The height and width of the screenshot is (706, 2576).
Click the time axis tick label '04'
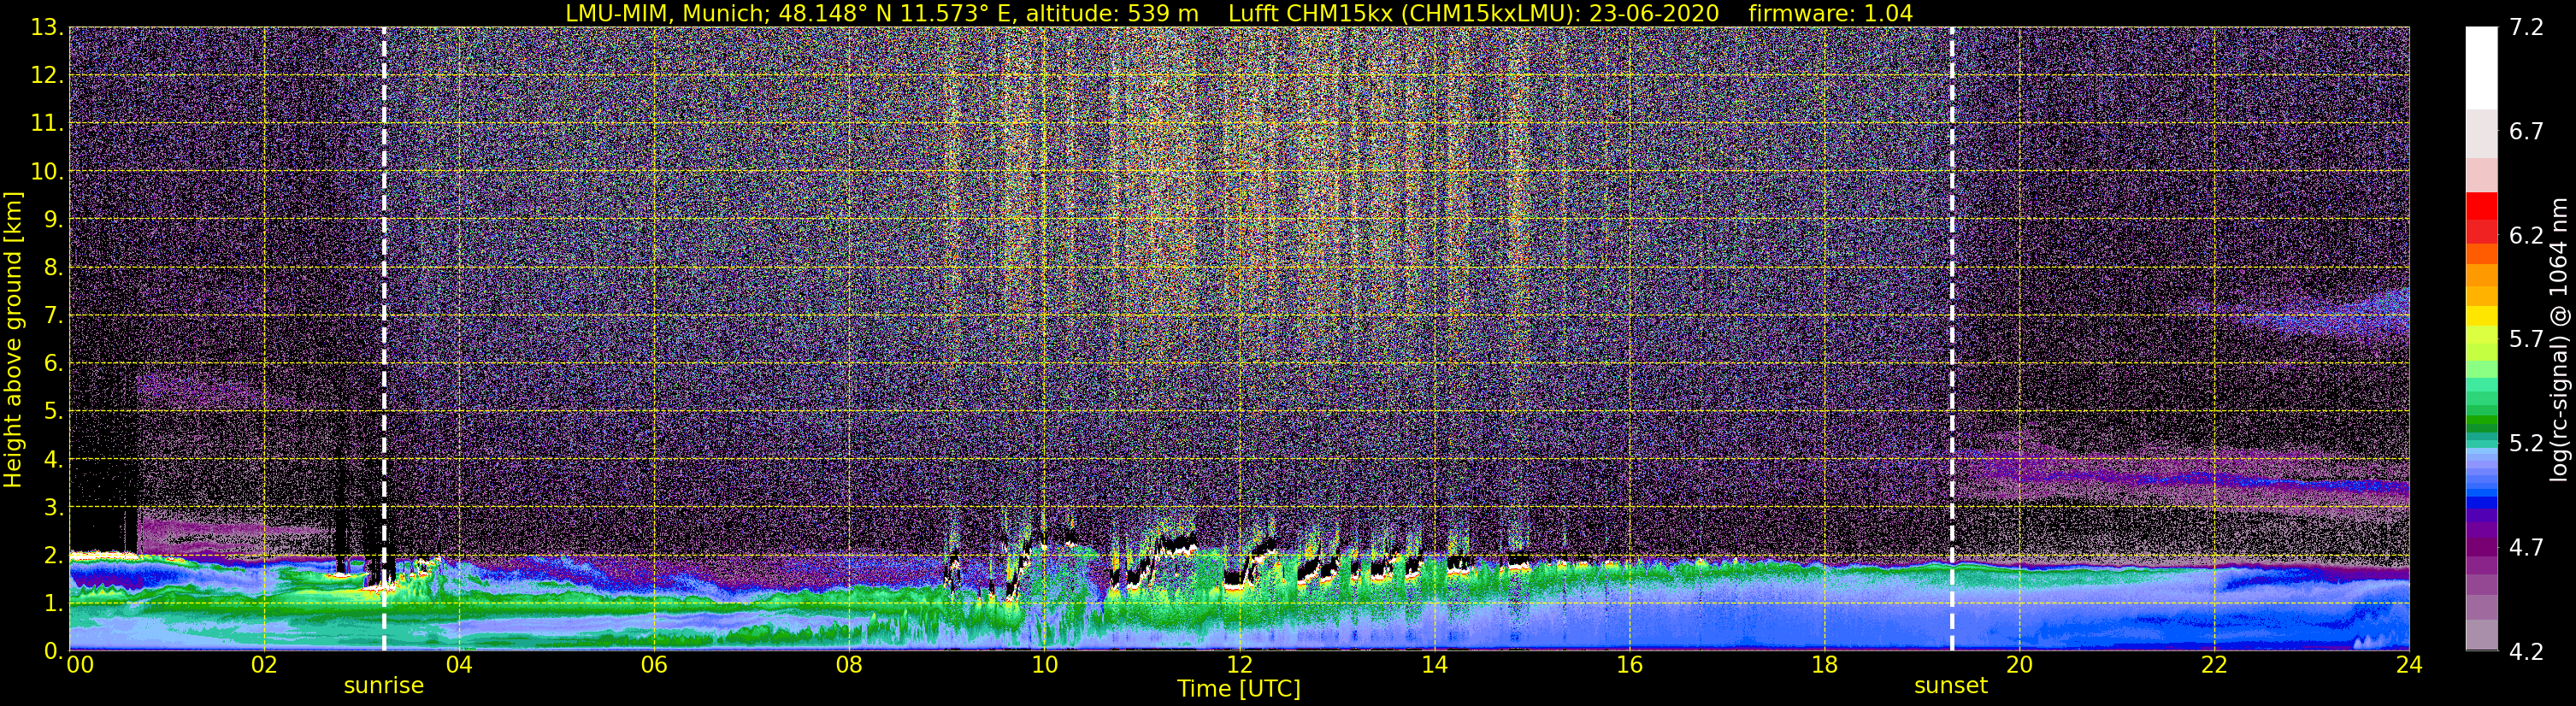coord(459,665)
